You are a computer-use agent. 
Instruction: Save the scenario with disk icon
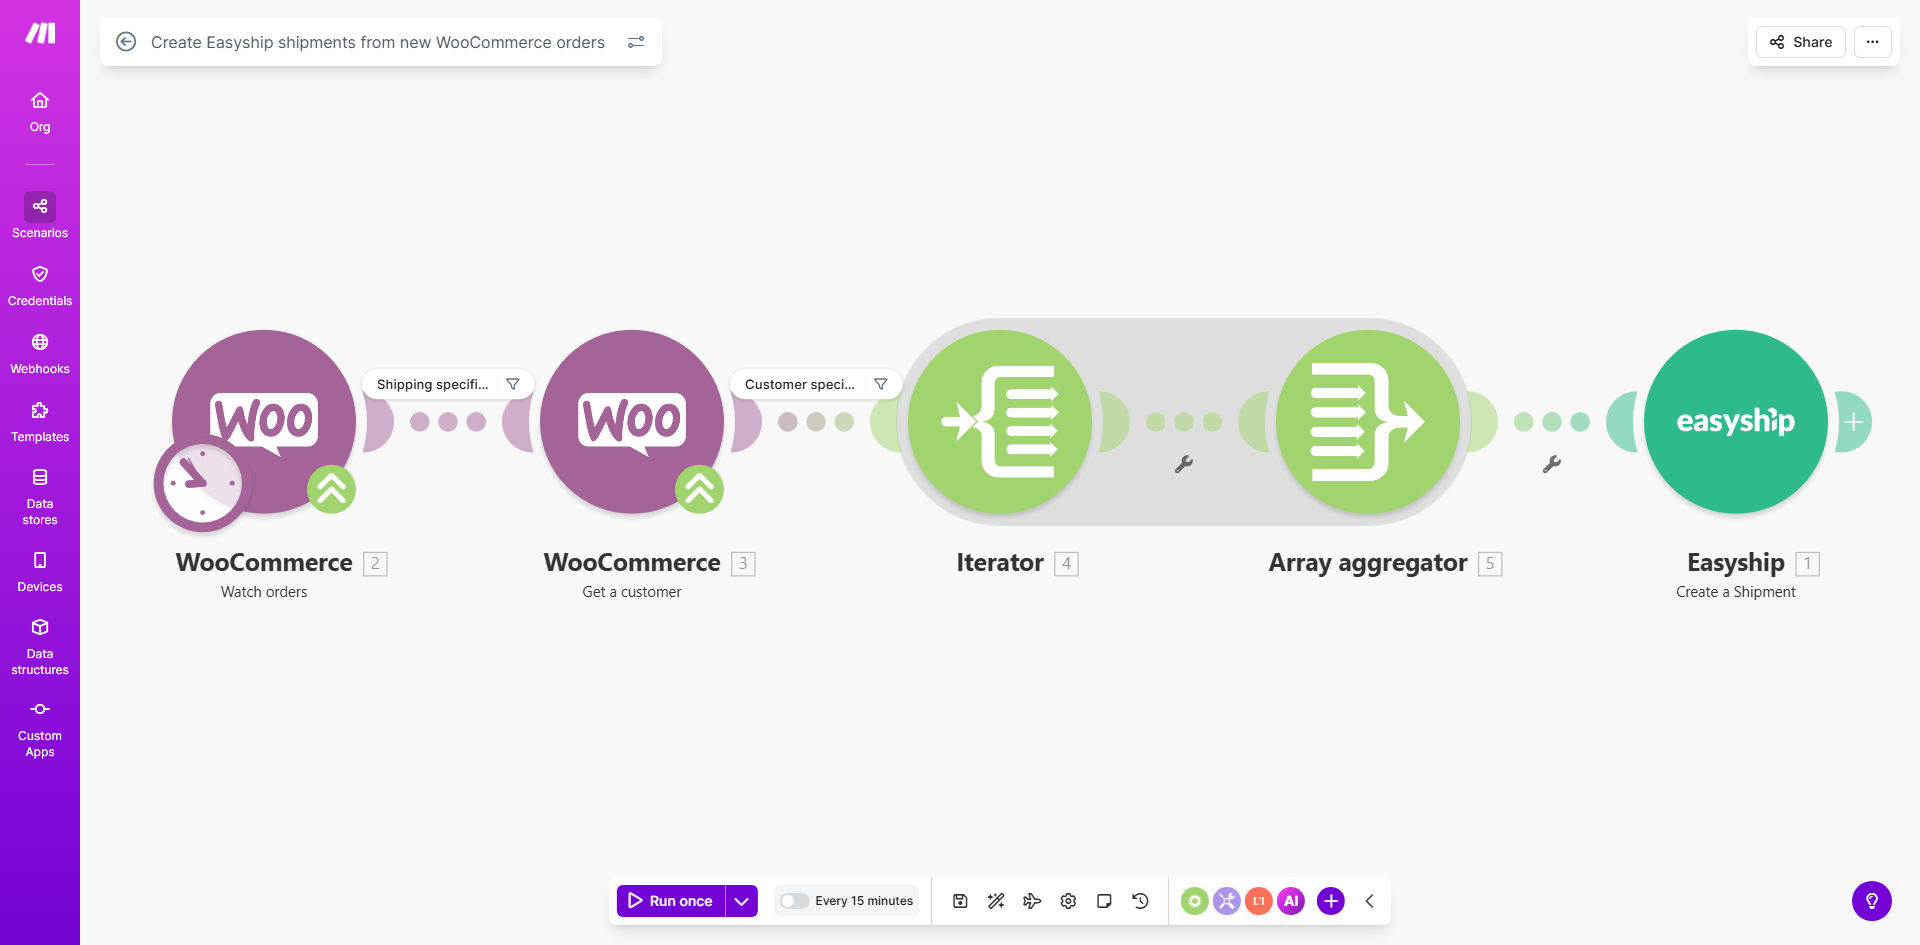coord(960,901)
